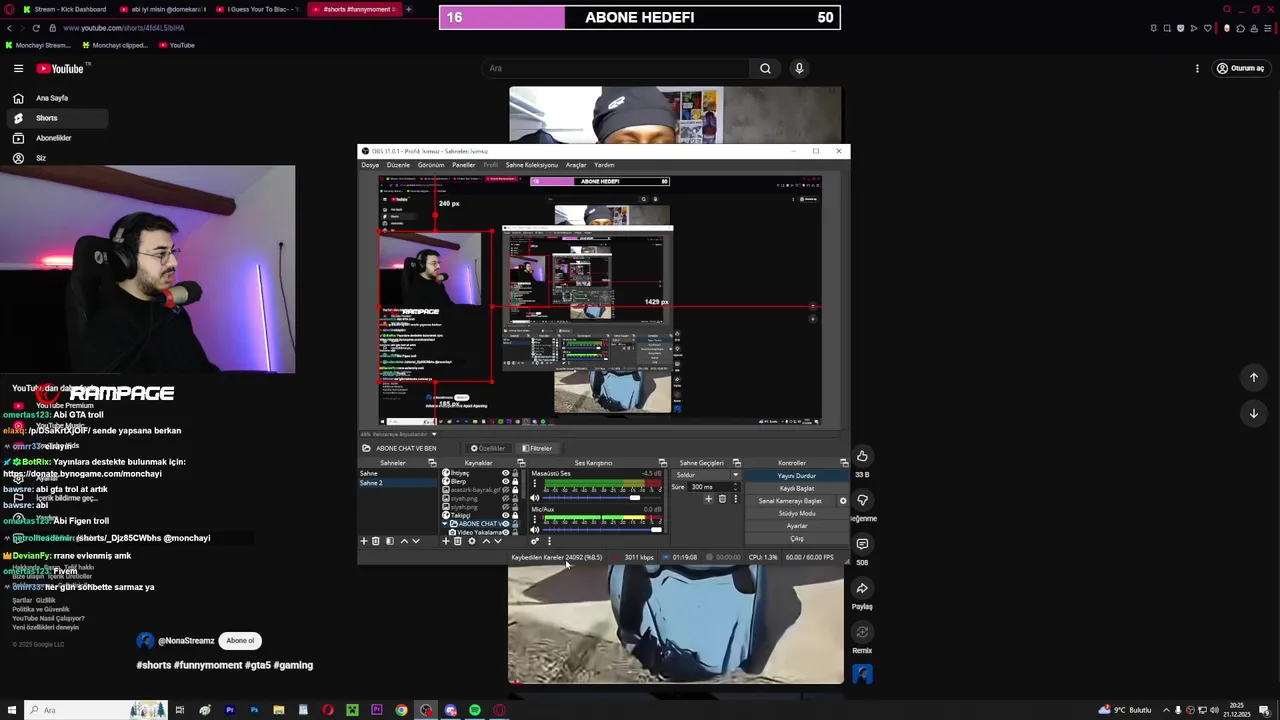Undock the Sahne Geçişleri panel
This screenshot has width=1280, height=720.
(737, 463)
